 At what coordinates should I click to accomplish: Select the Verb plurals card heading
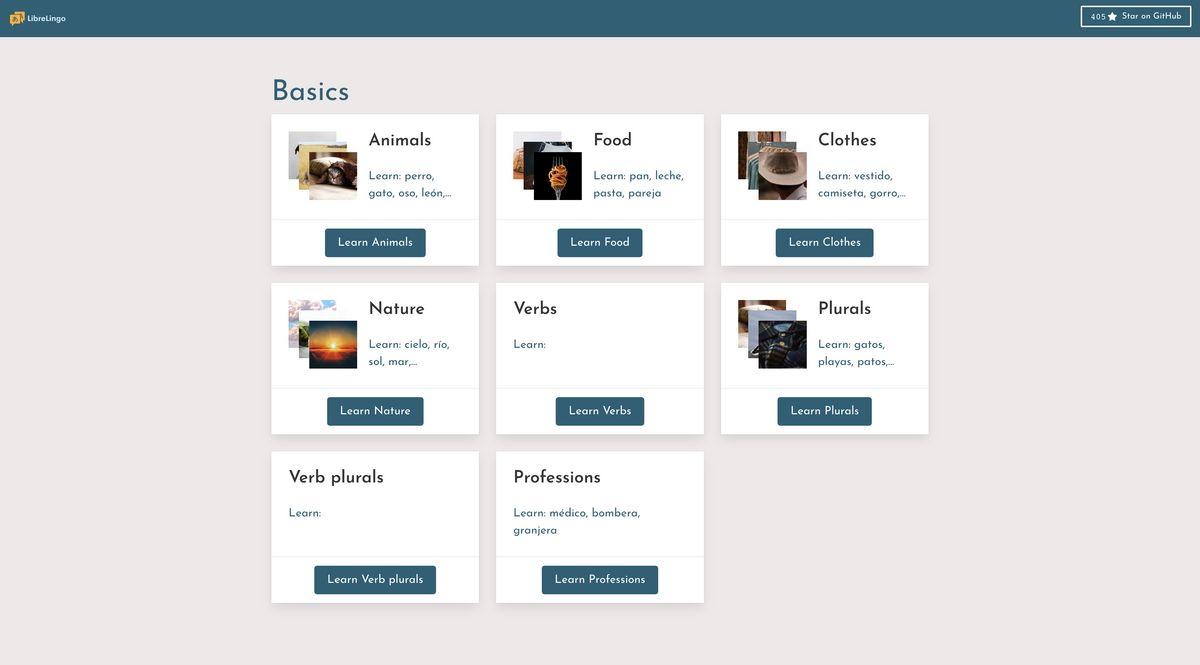336,478
